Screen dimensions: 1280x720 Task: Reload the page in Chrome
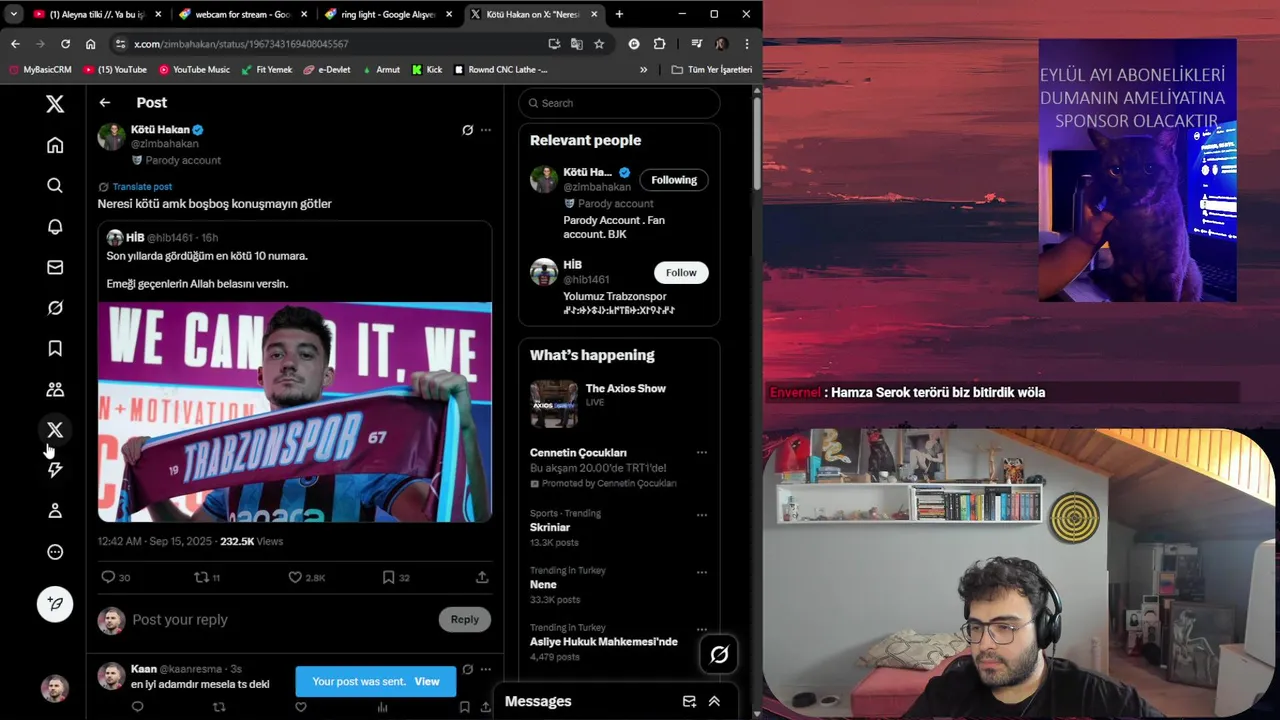(x=65, y=44)
